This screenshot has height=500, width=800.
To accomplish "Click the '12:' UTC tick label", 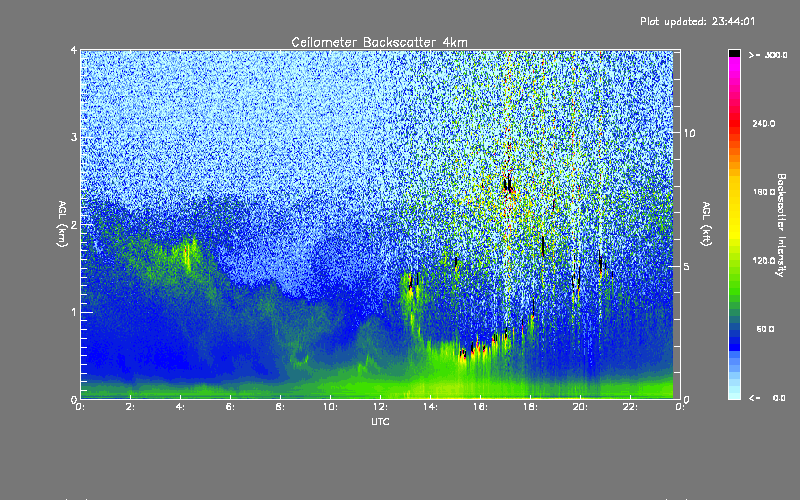I will pos(380,407).
